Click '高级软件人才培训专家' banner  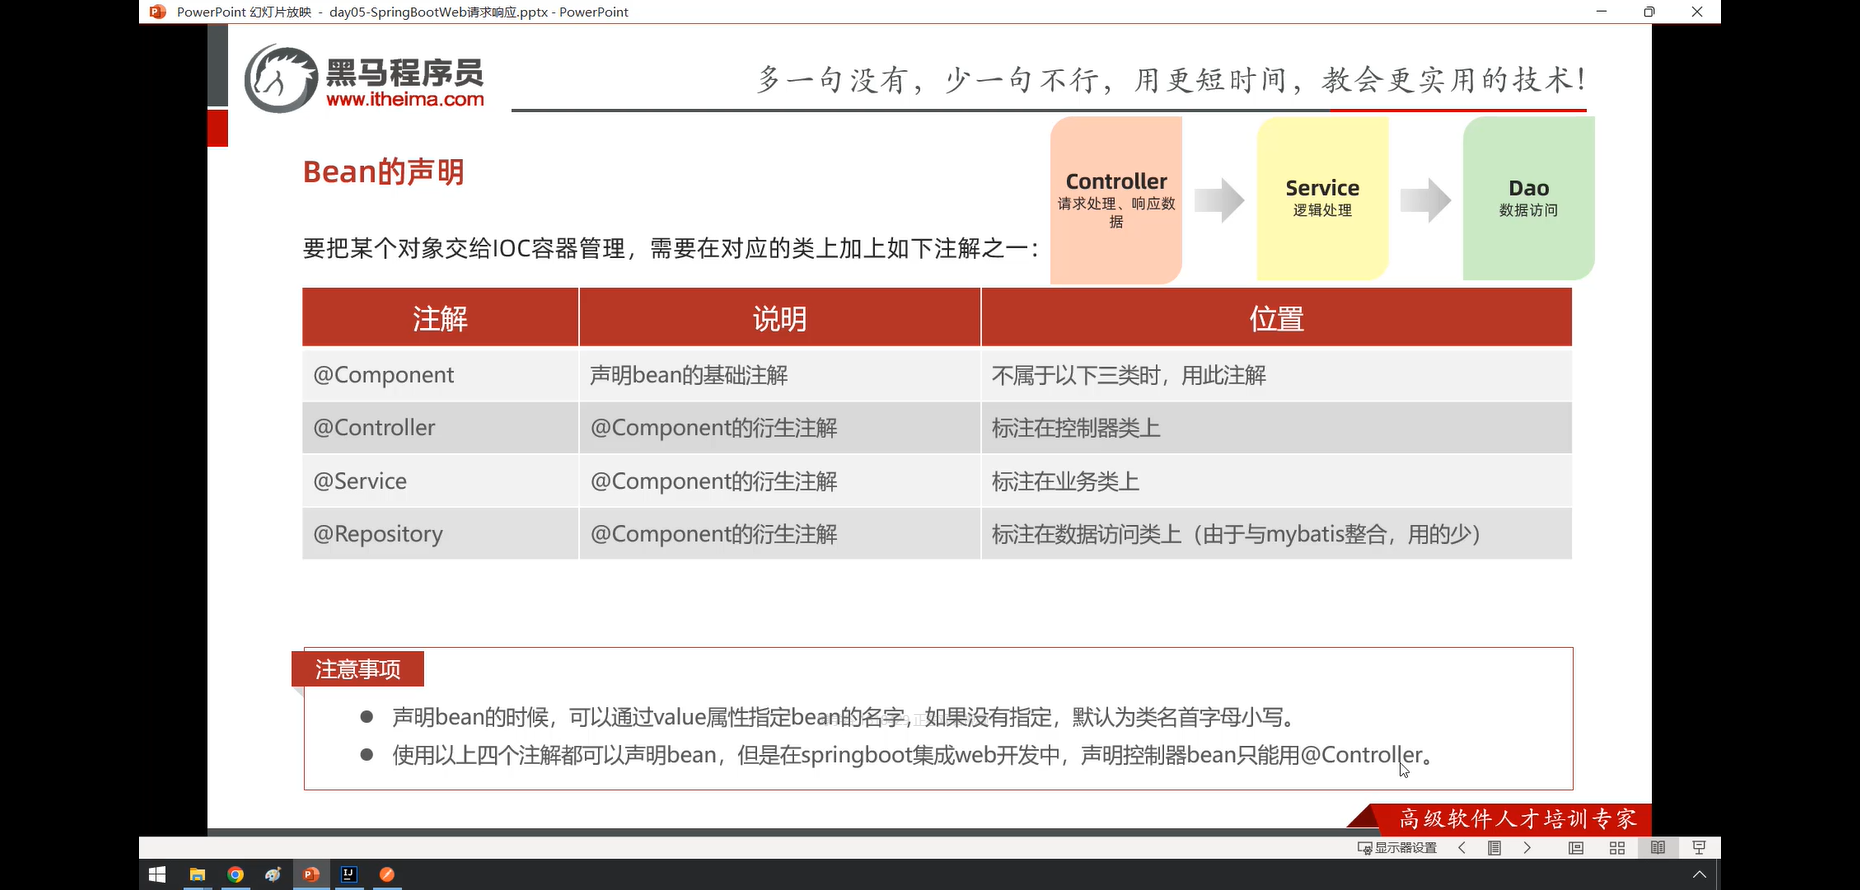coord(1516,819)
